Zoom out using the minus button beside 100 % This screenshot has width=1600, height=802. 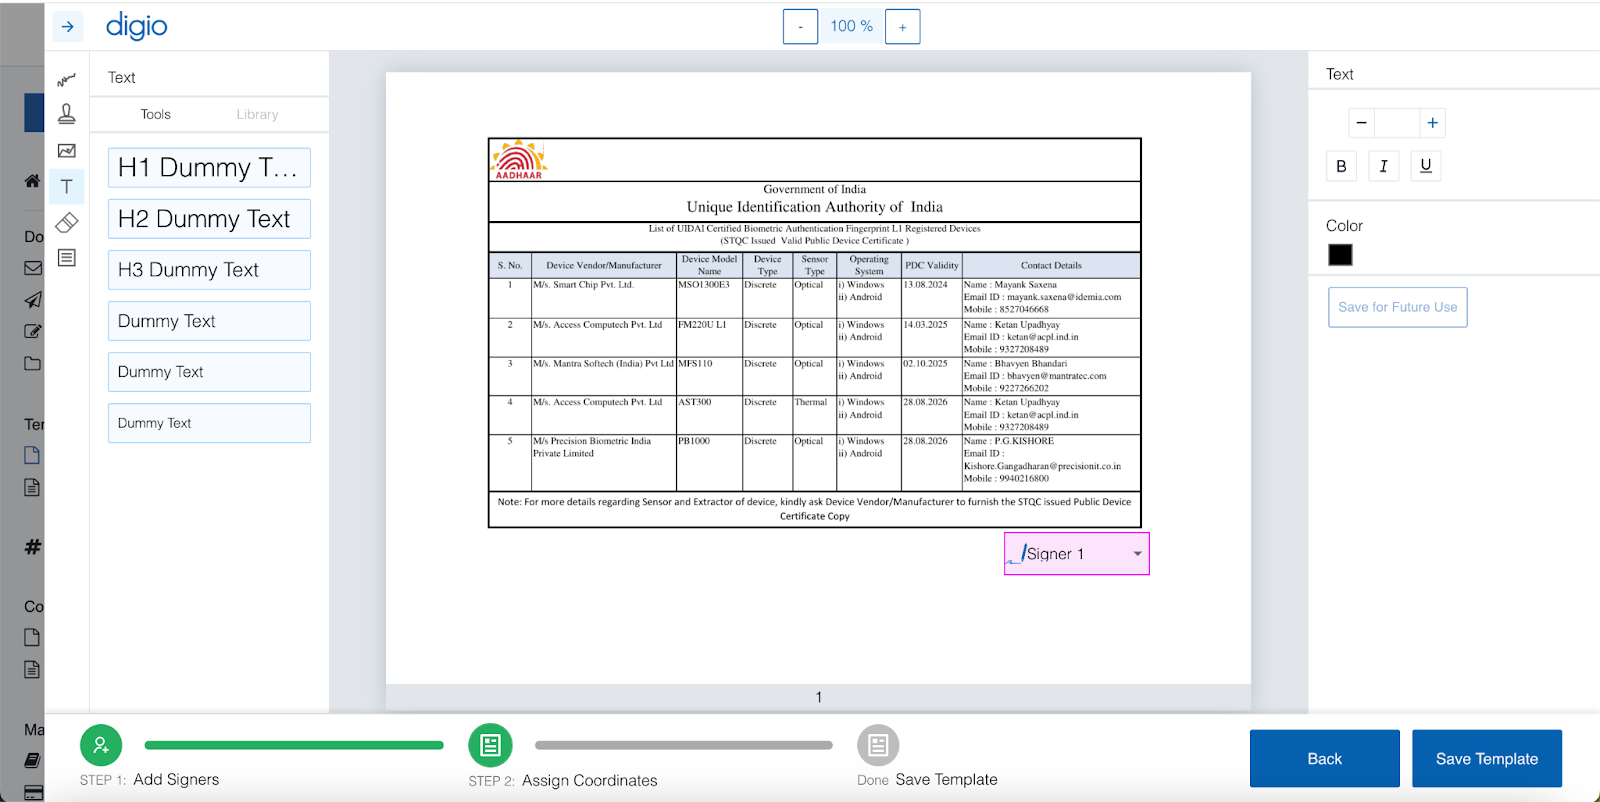[800, 27]
